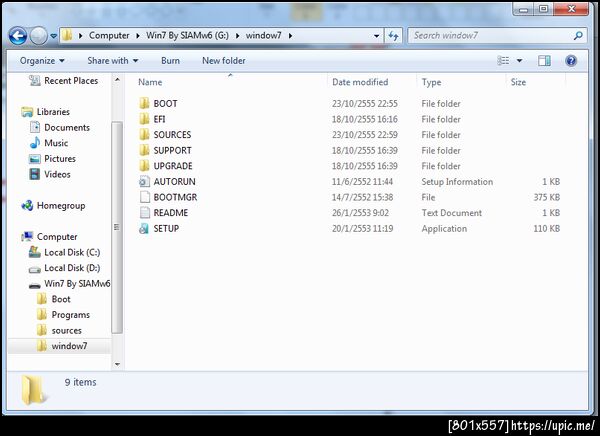The image size is (600, 436).
Task: Toggle the preview pane icon
Action: pyautogui.click(x=544, y=61)
